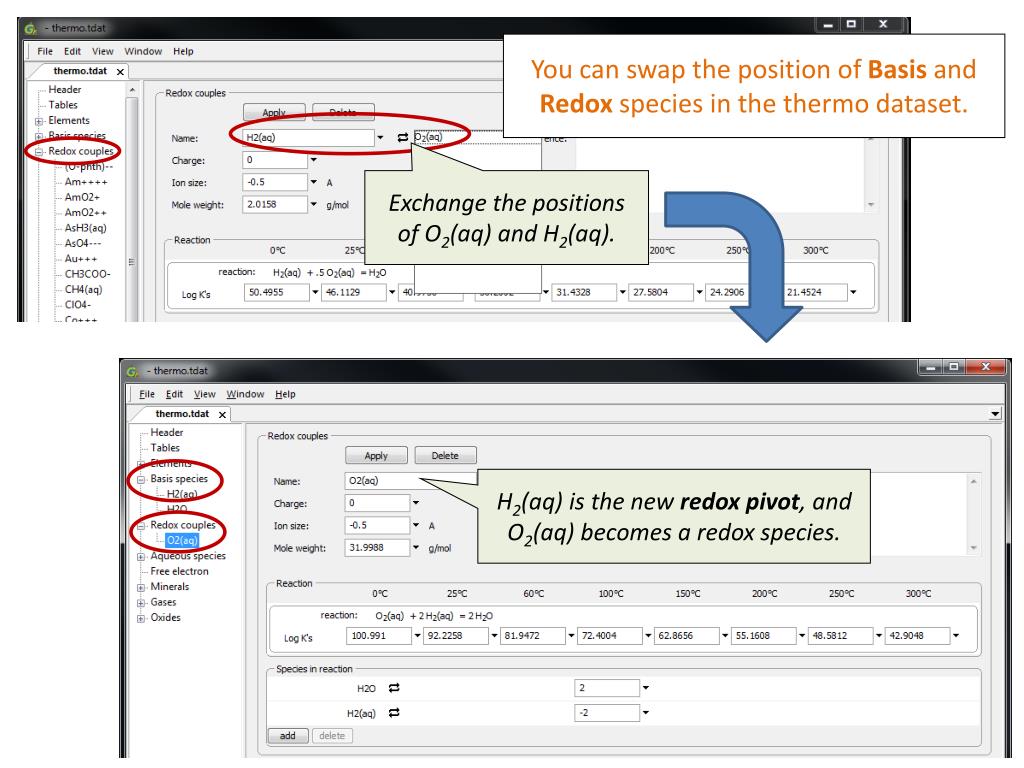Collapse Basis species node in bottom window tree
The width and height of the screenshot is (1024, 768).
[x=141, y=479]
